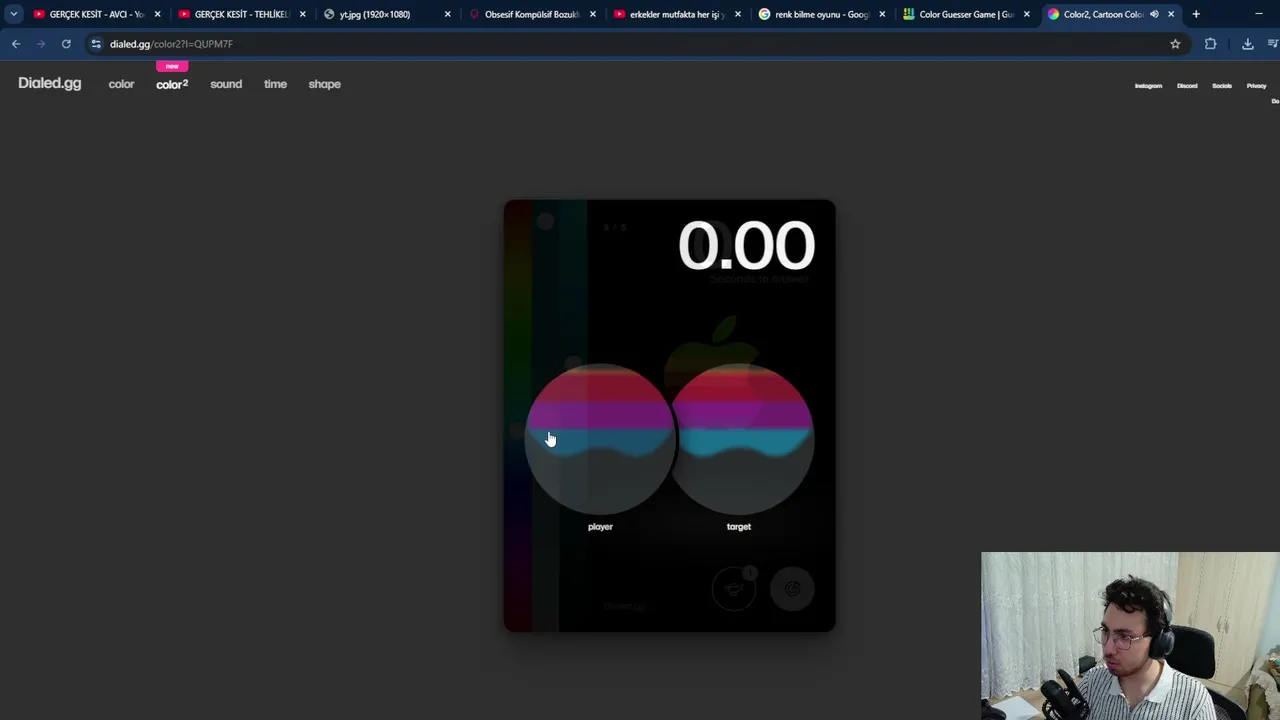Select the color² game mode

(172, 84)
